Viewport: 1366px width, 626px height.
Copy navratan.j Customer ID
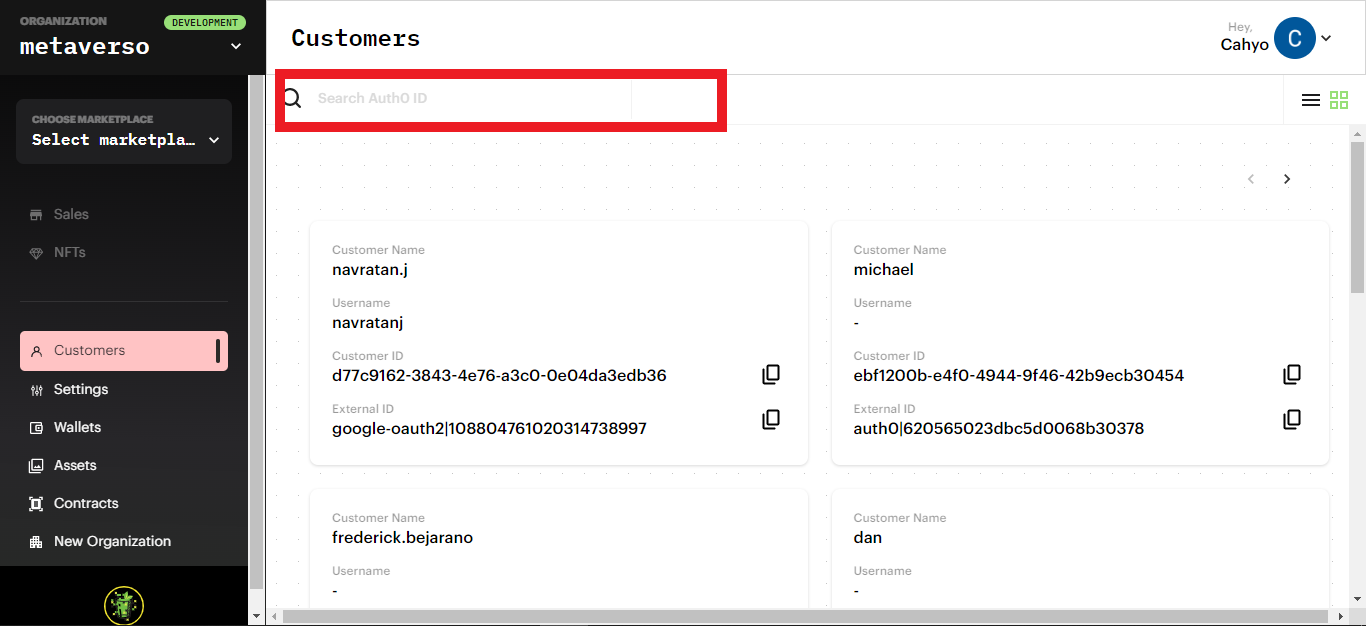point(771,374)
